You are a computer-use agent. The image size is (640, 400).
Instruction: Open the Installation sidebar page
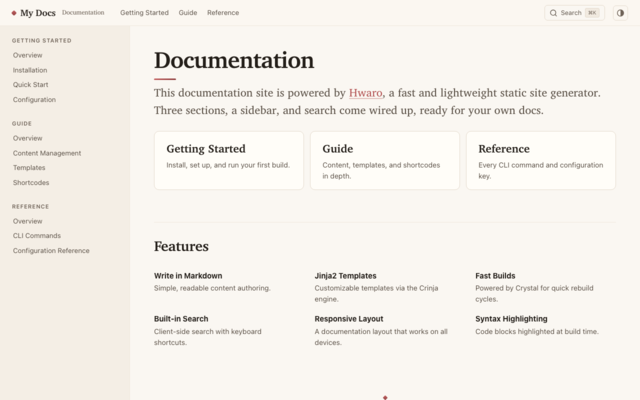point(30,70)
